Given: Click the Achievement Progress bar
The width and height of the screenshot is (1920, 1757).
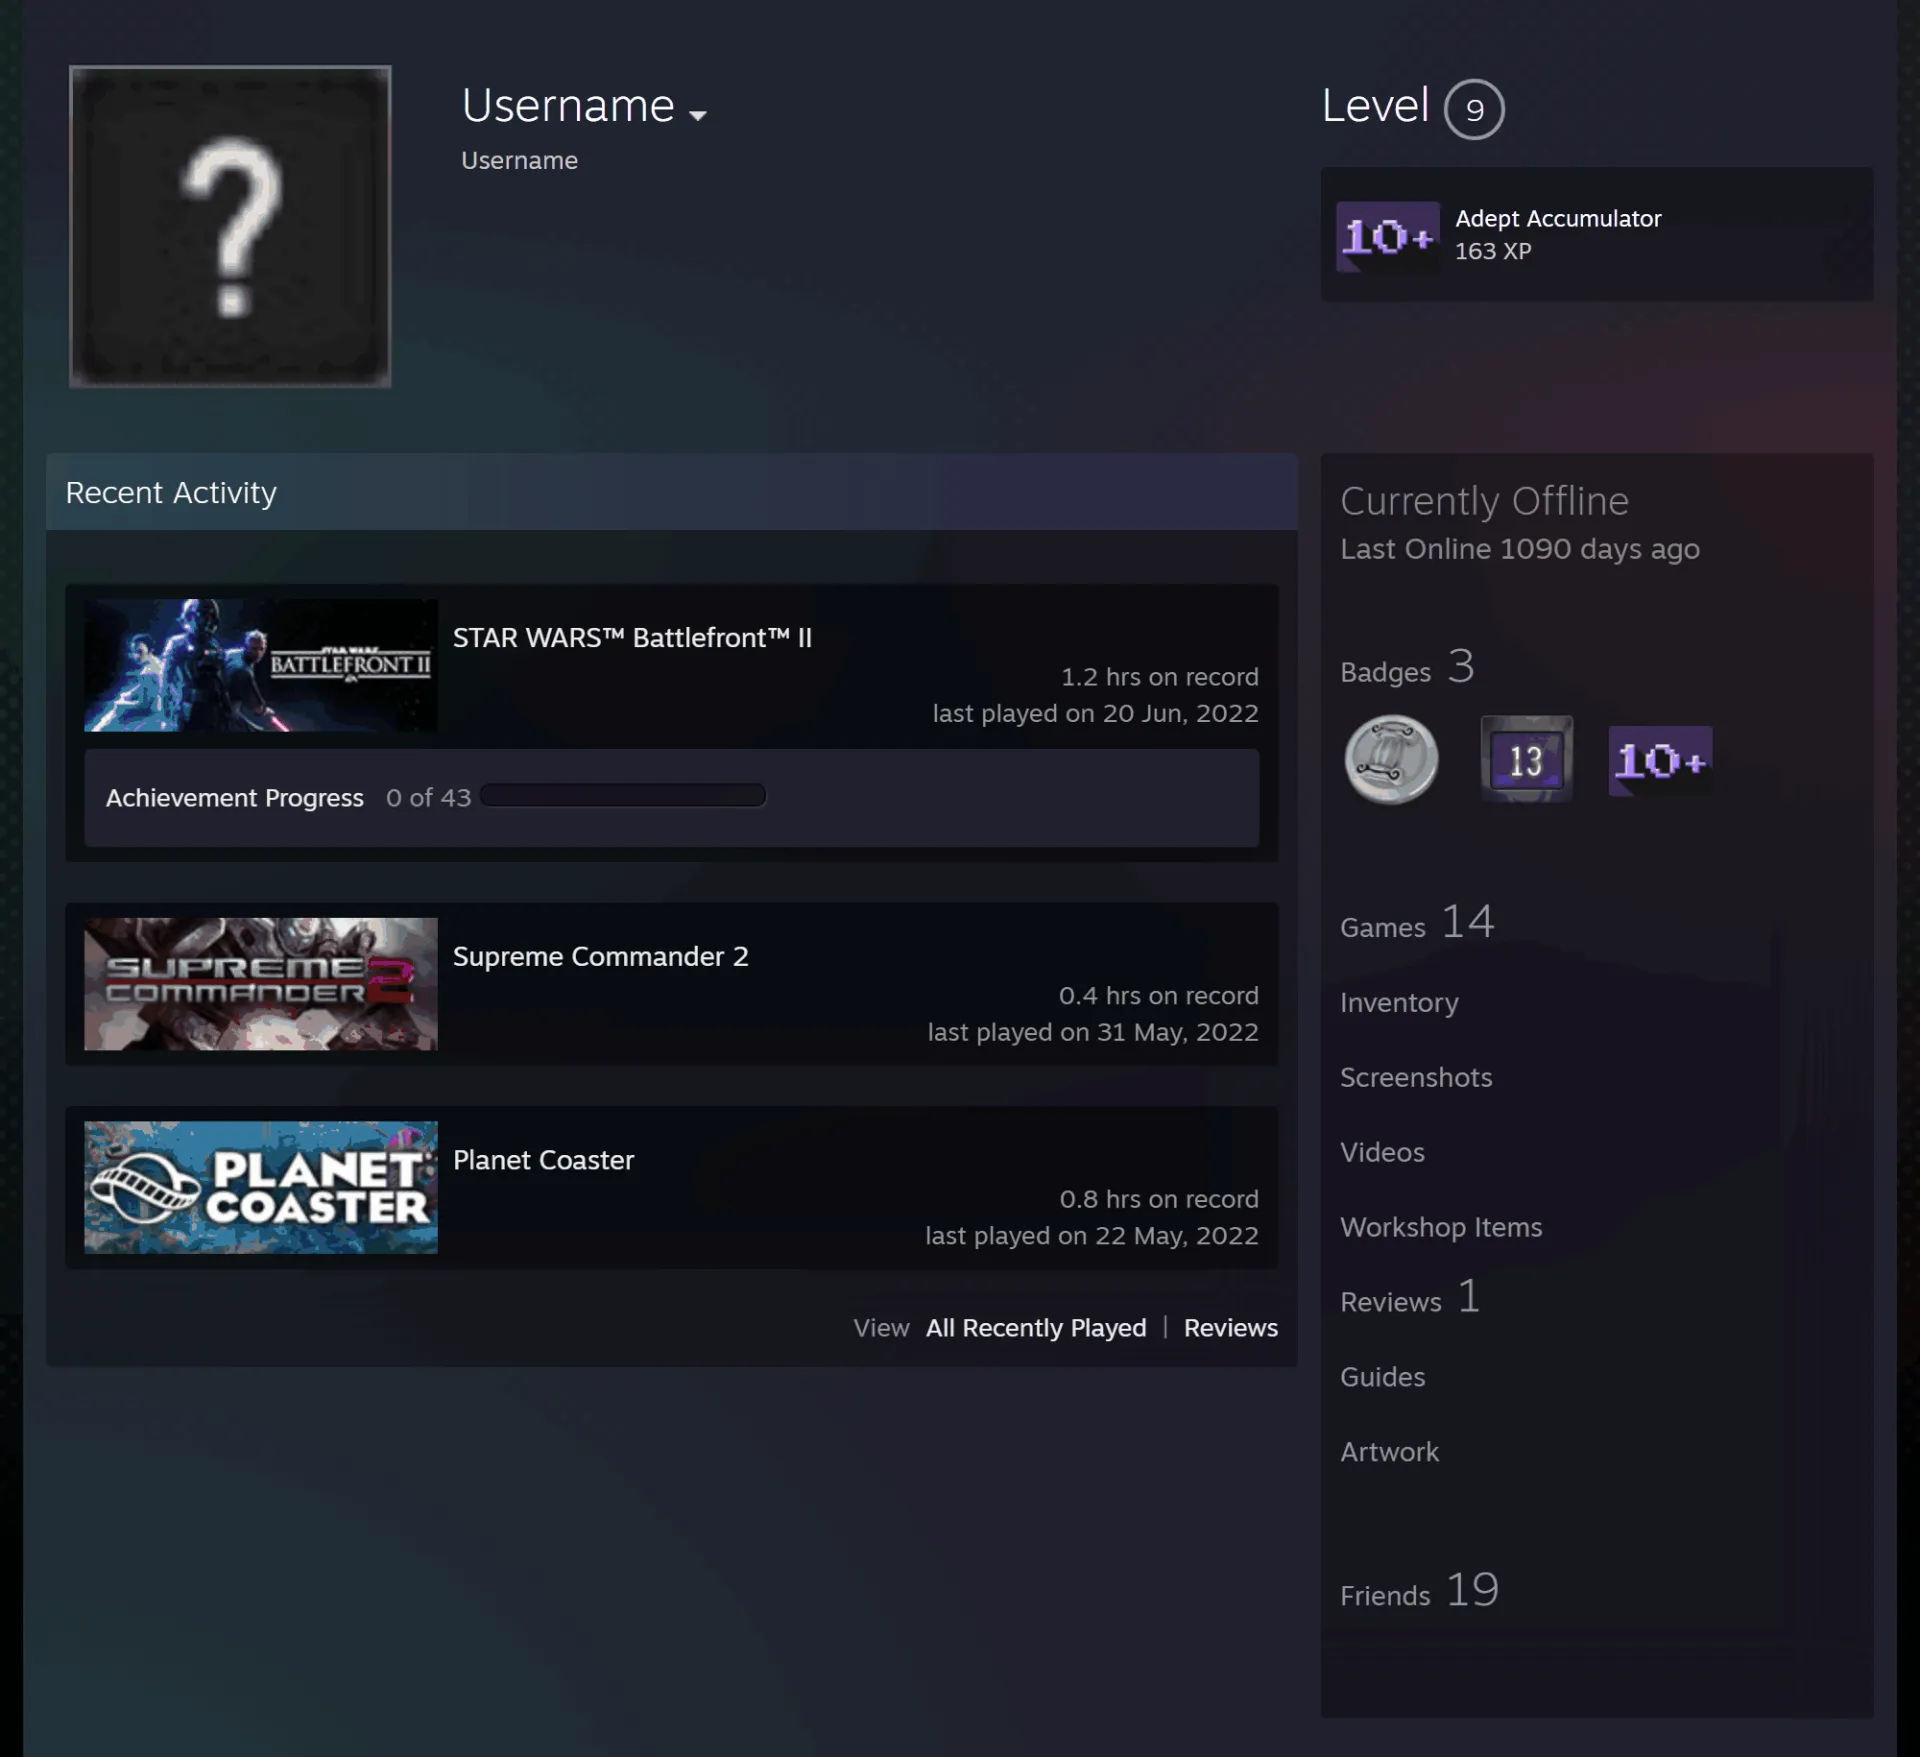Looking at the screenshot, I should pyautogui.click(x=623, y=795).
